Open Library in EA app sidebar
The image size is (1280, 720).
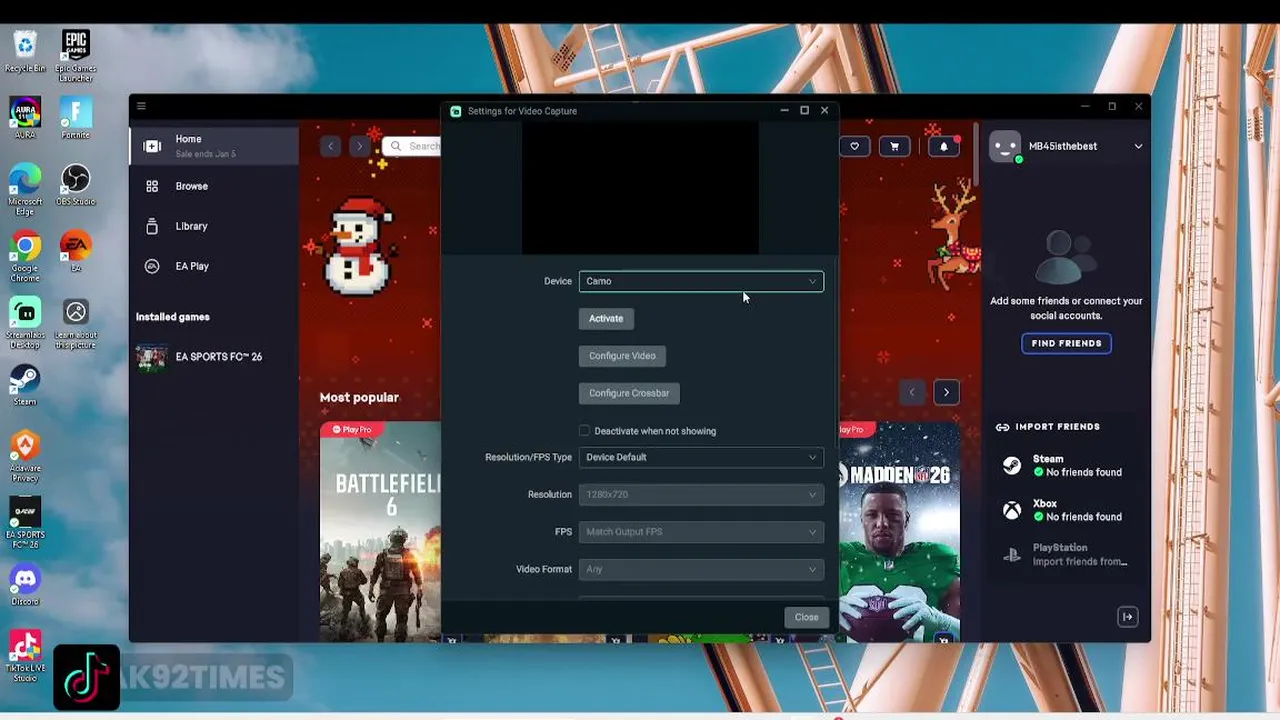coord(214,226)
